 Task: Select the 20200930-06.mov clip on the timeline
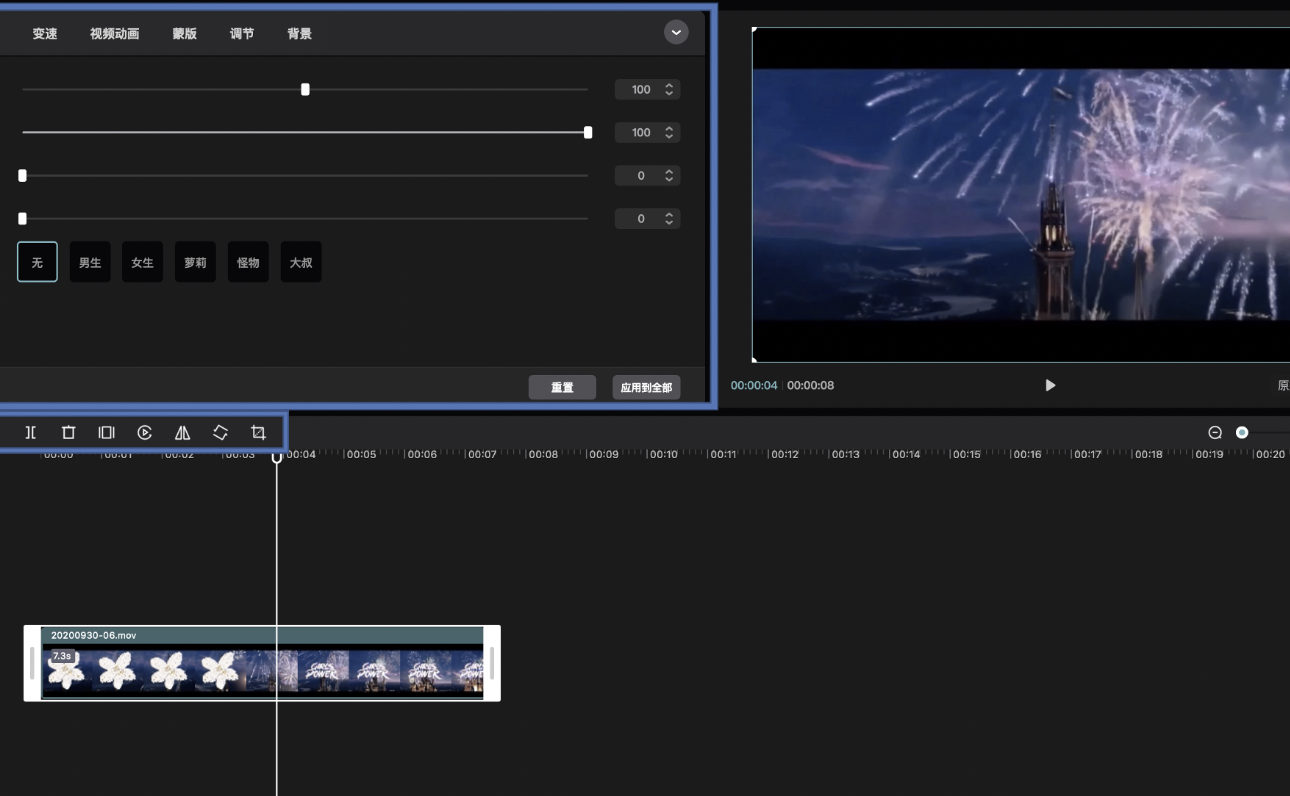pos(262,663)
